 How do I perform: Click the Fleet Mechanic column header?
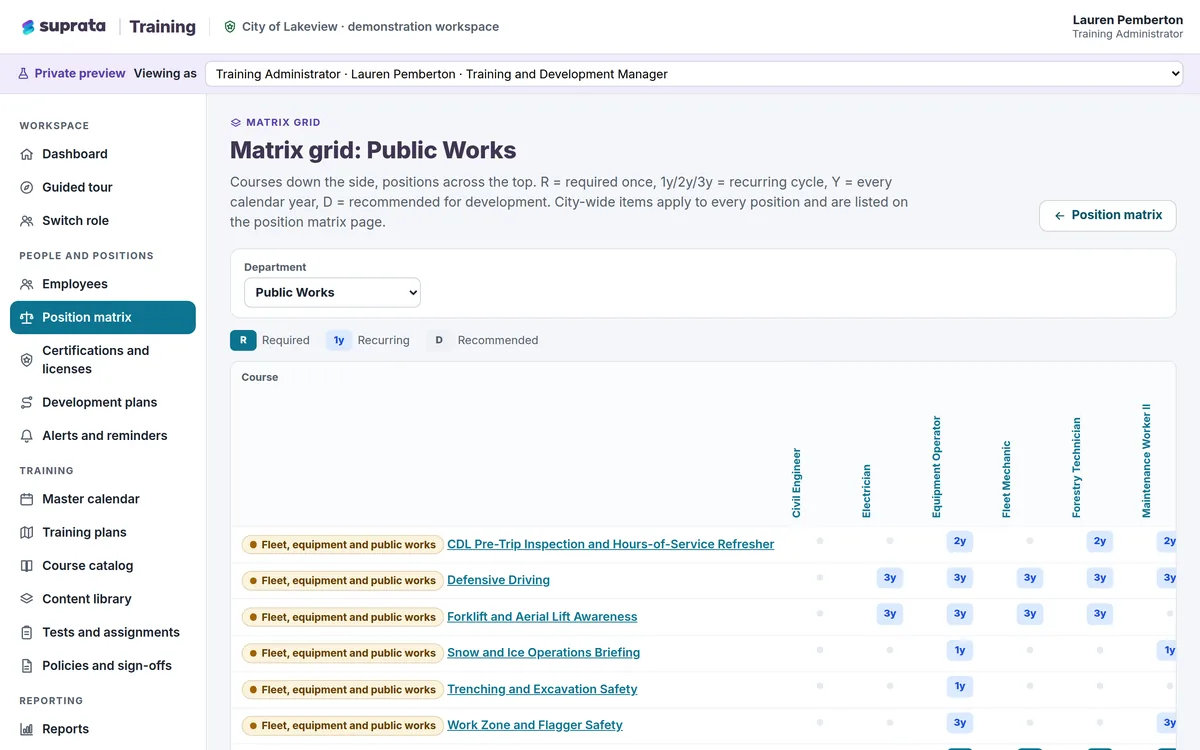(x=1007, y=479)
